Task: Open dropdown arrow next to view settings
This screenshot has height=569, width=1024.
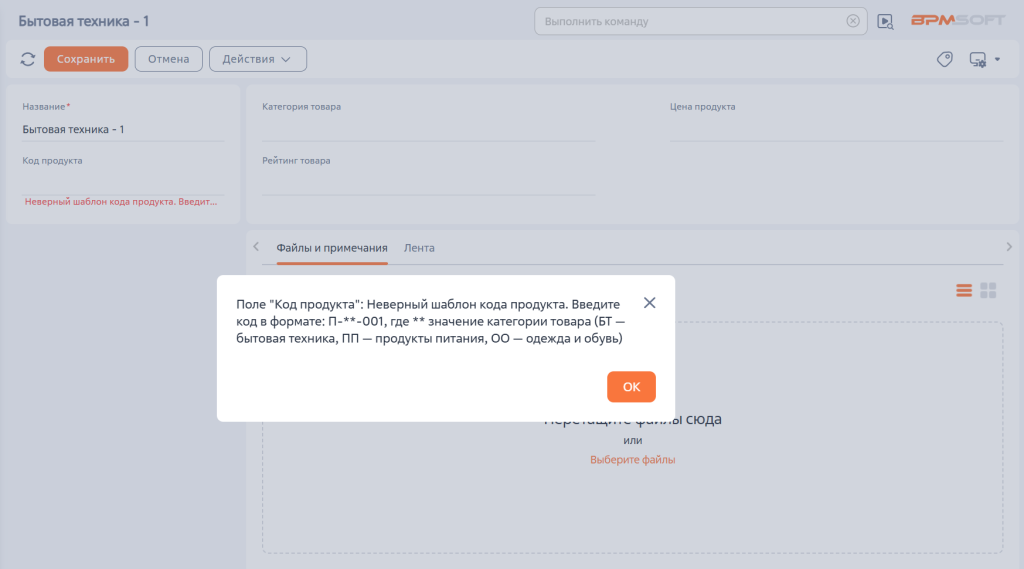Action: point(997,60)
